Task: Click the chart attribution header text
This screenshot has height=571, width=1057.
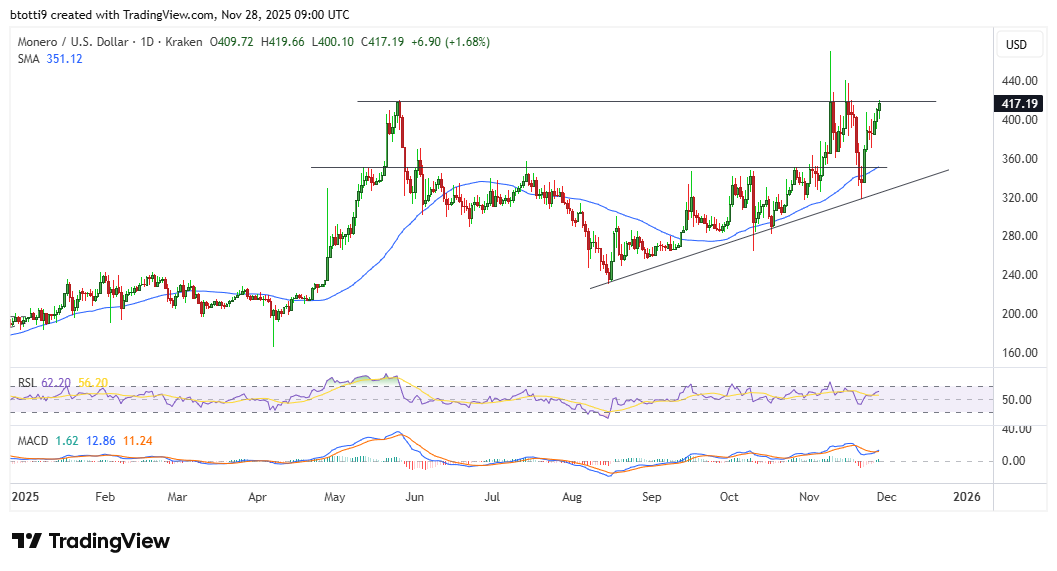Action: point(181,14)
